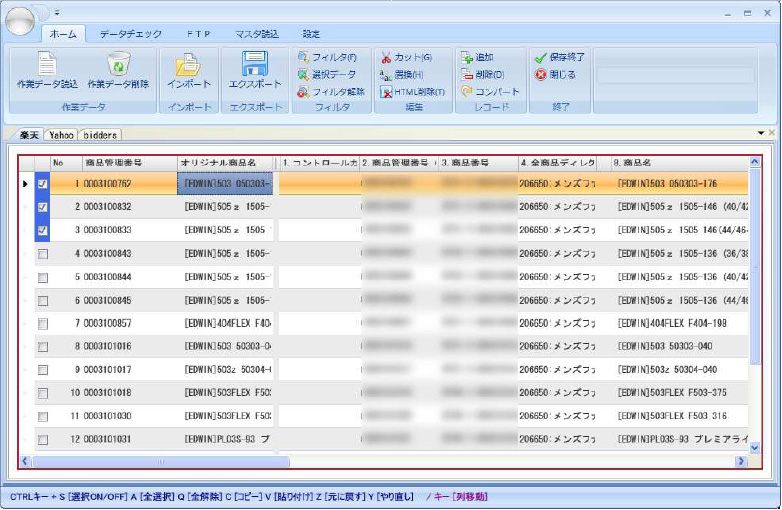The width and height of the screenshot is (782, 510).
Task: Click the 1.コントロールカ column header
Action: coord(319,163)
